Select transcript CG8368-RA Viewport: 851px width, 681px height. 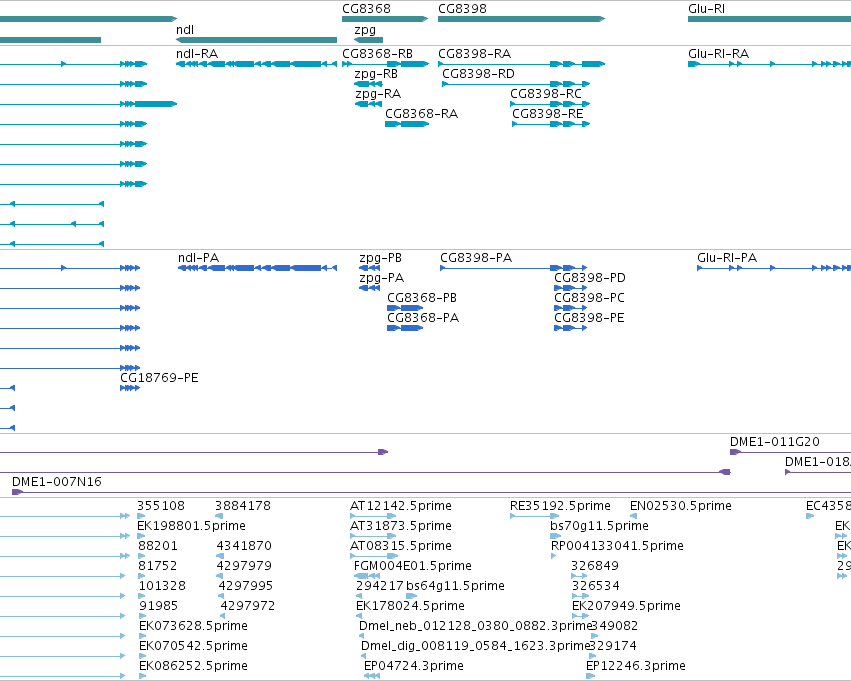click(x=407, y=124)
